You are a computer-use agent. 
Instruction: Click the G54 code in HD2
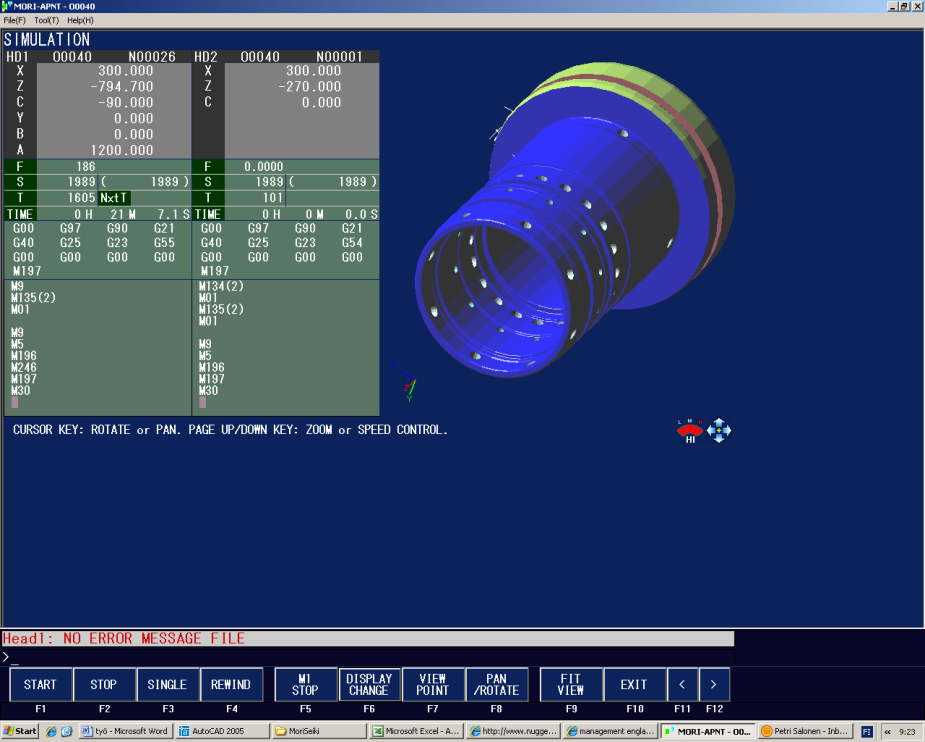click(352, 243)
